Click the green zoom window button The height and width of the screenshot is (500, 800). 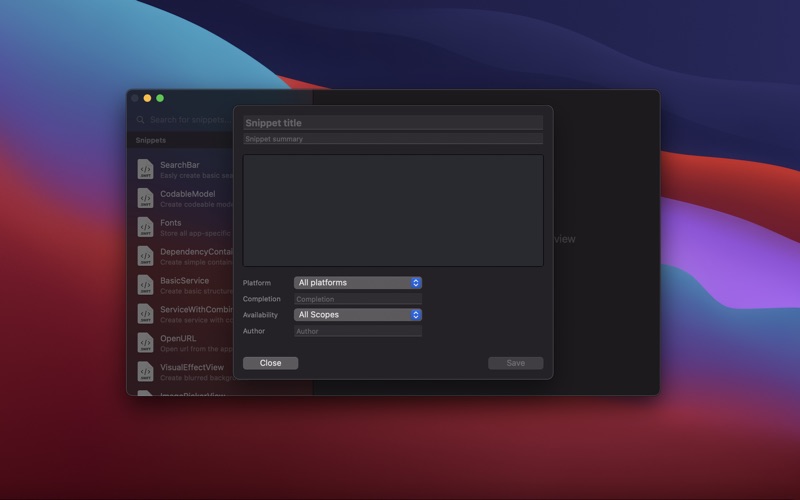click(x=160, y=98)
